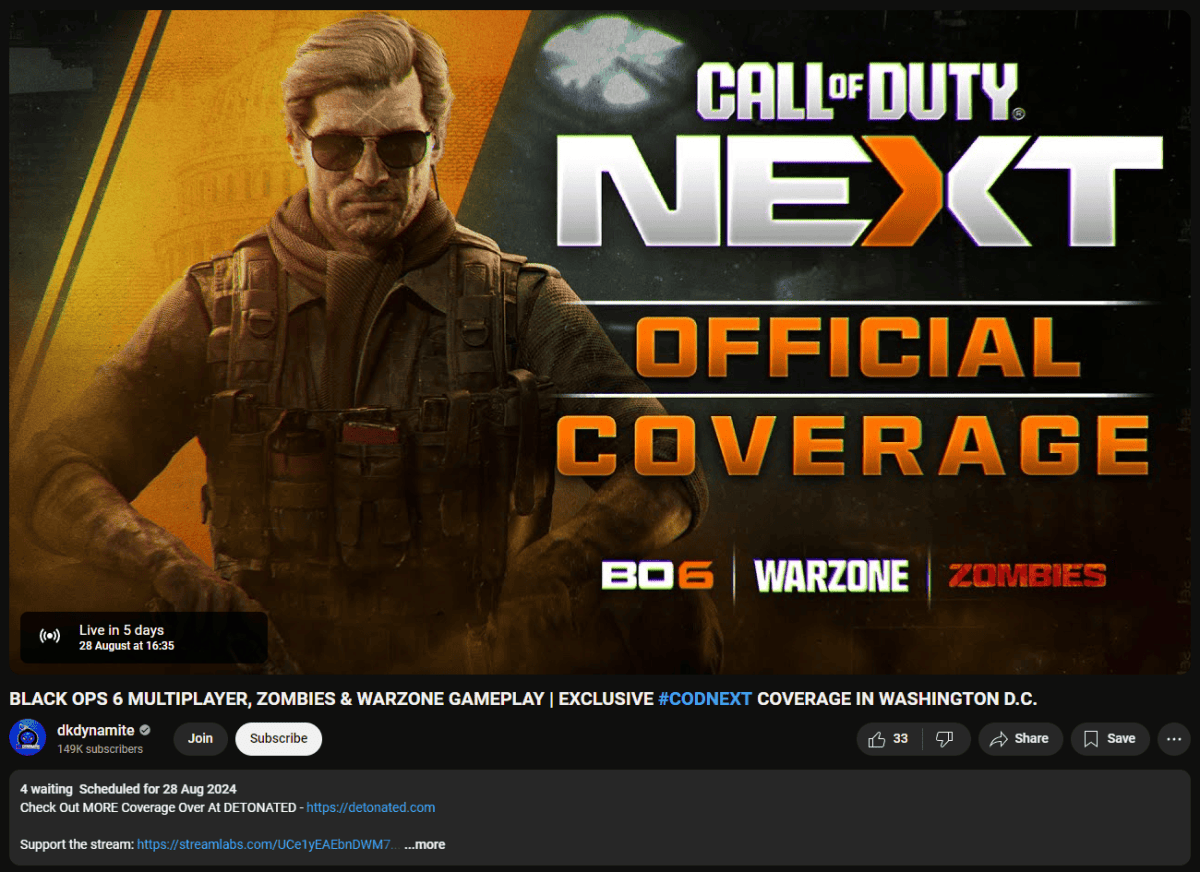Open dkdynamite channel avatar

point(27,738)
